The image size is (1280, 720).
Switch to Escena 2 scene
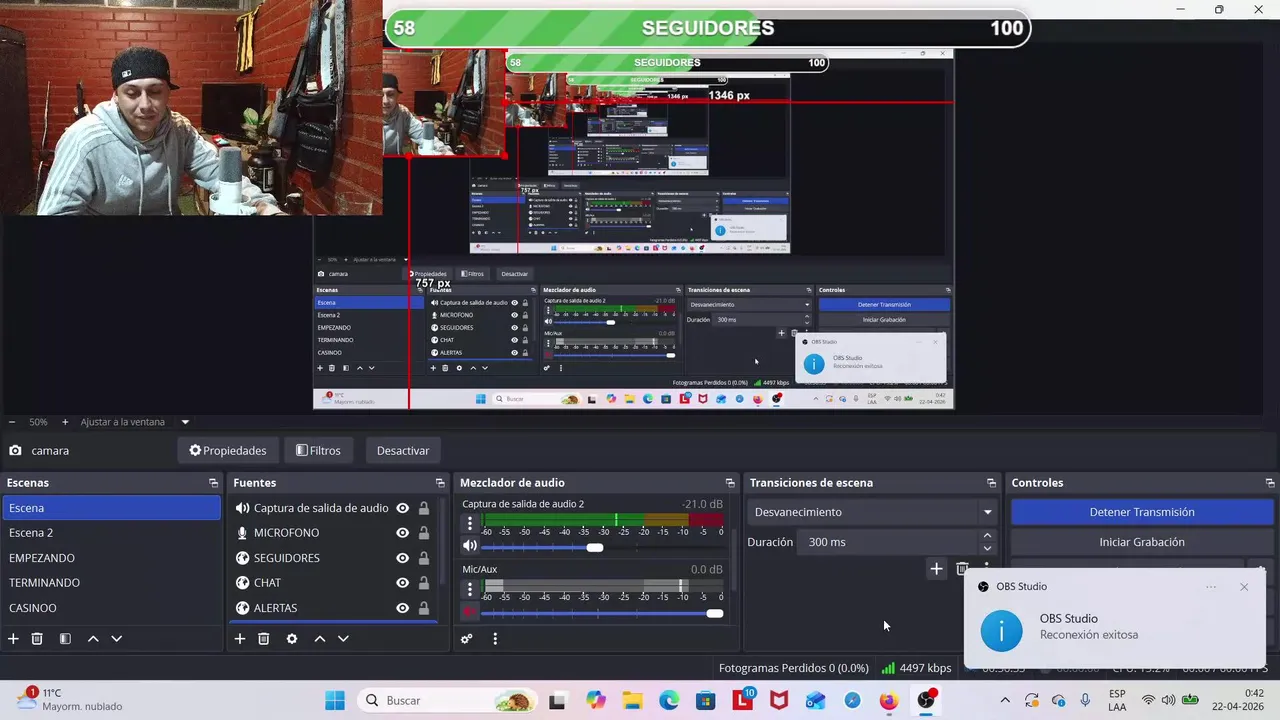pos(111,533)
